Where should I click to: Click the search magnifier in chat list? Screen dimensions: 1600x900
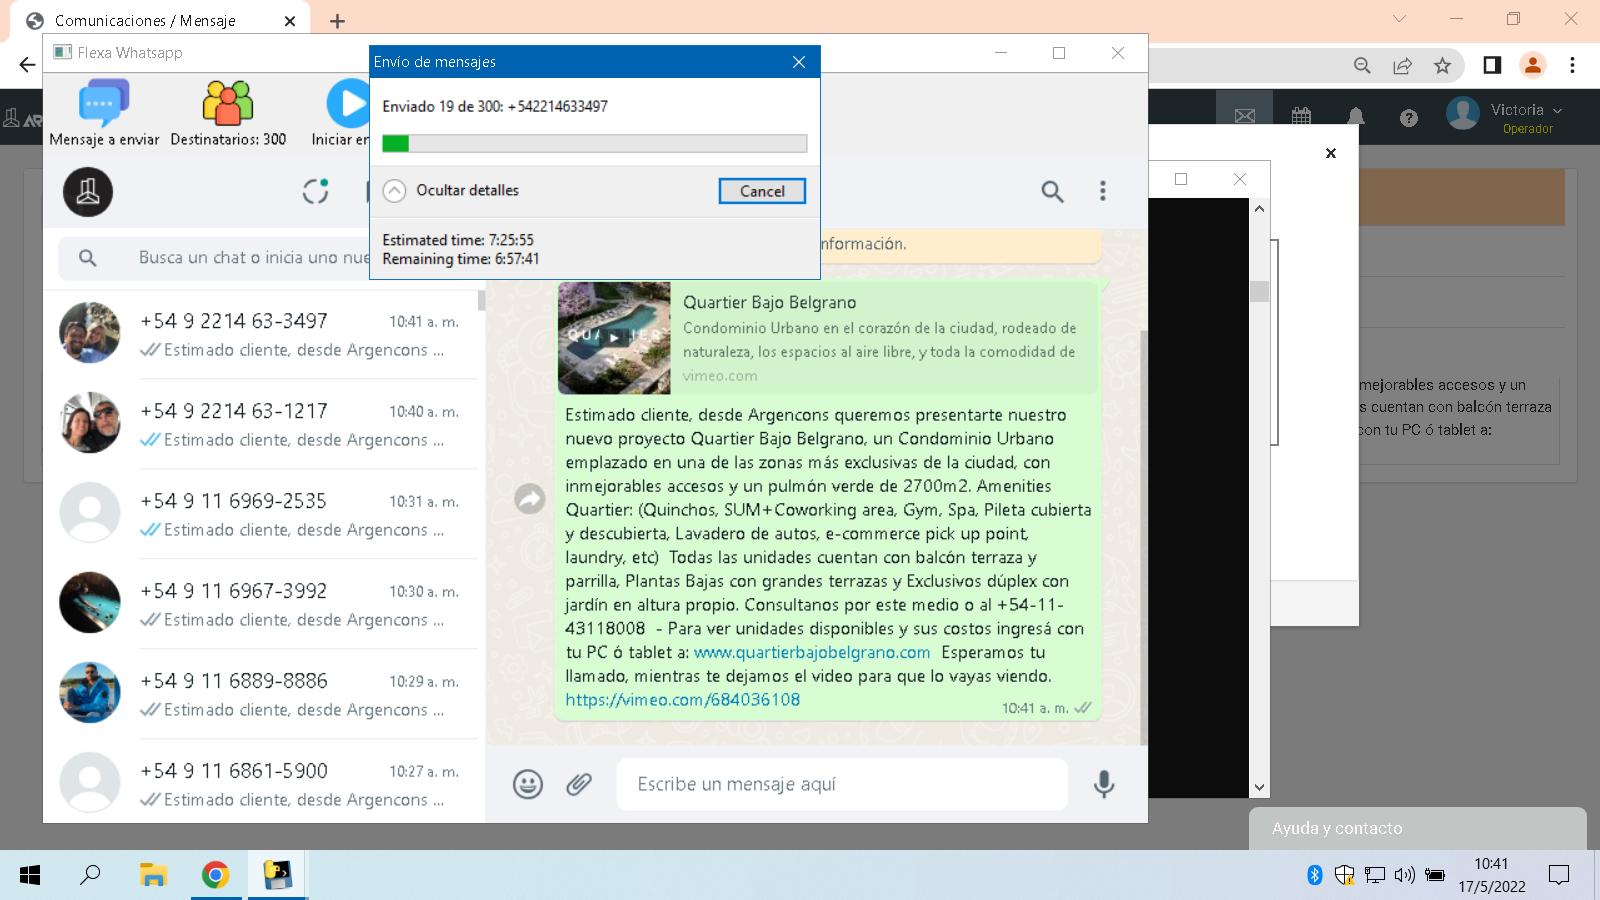(88, 258)
